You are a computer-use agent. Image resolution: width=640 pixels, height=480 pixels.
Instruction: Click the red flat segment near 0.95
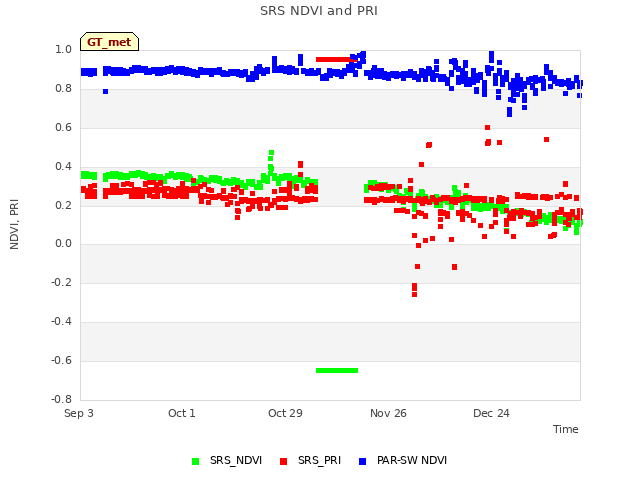(337, 60)
